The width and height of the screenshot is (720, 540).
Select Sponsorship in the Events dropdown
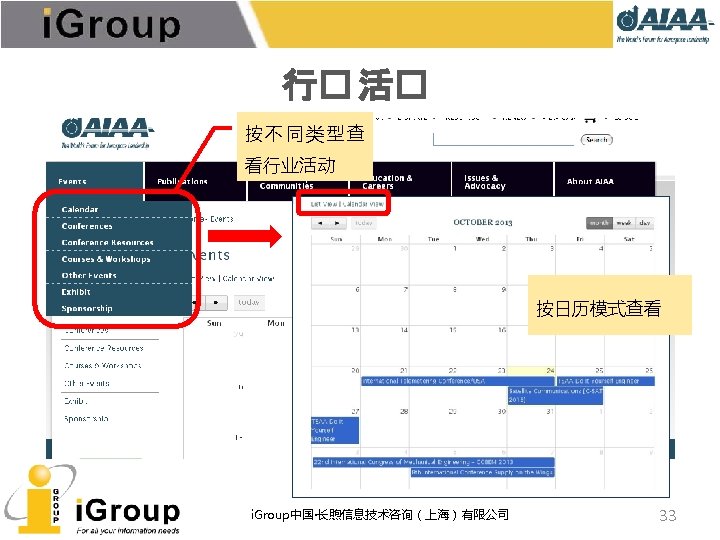[87, 308]
